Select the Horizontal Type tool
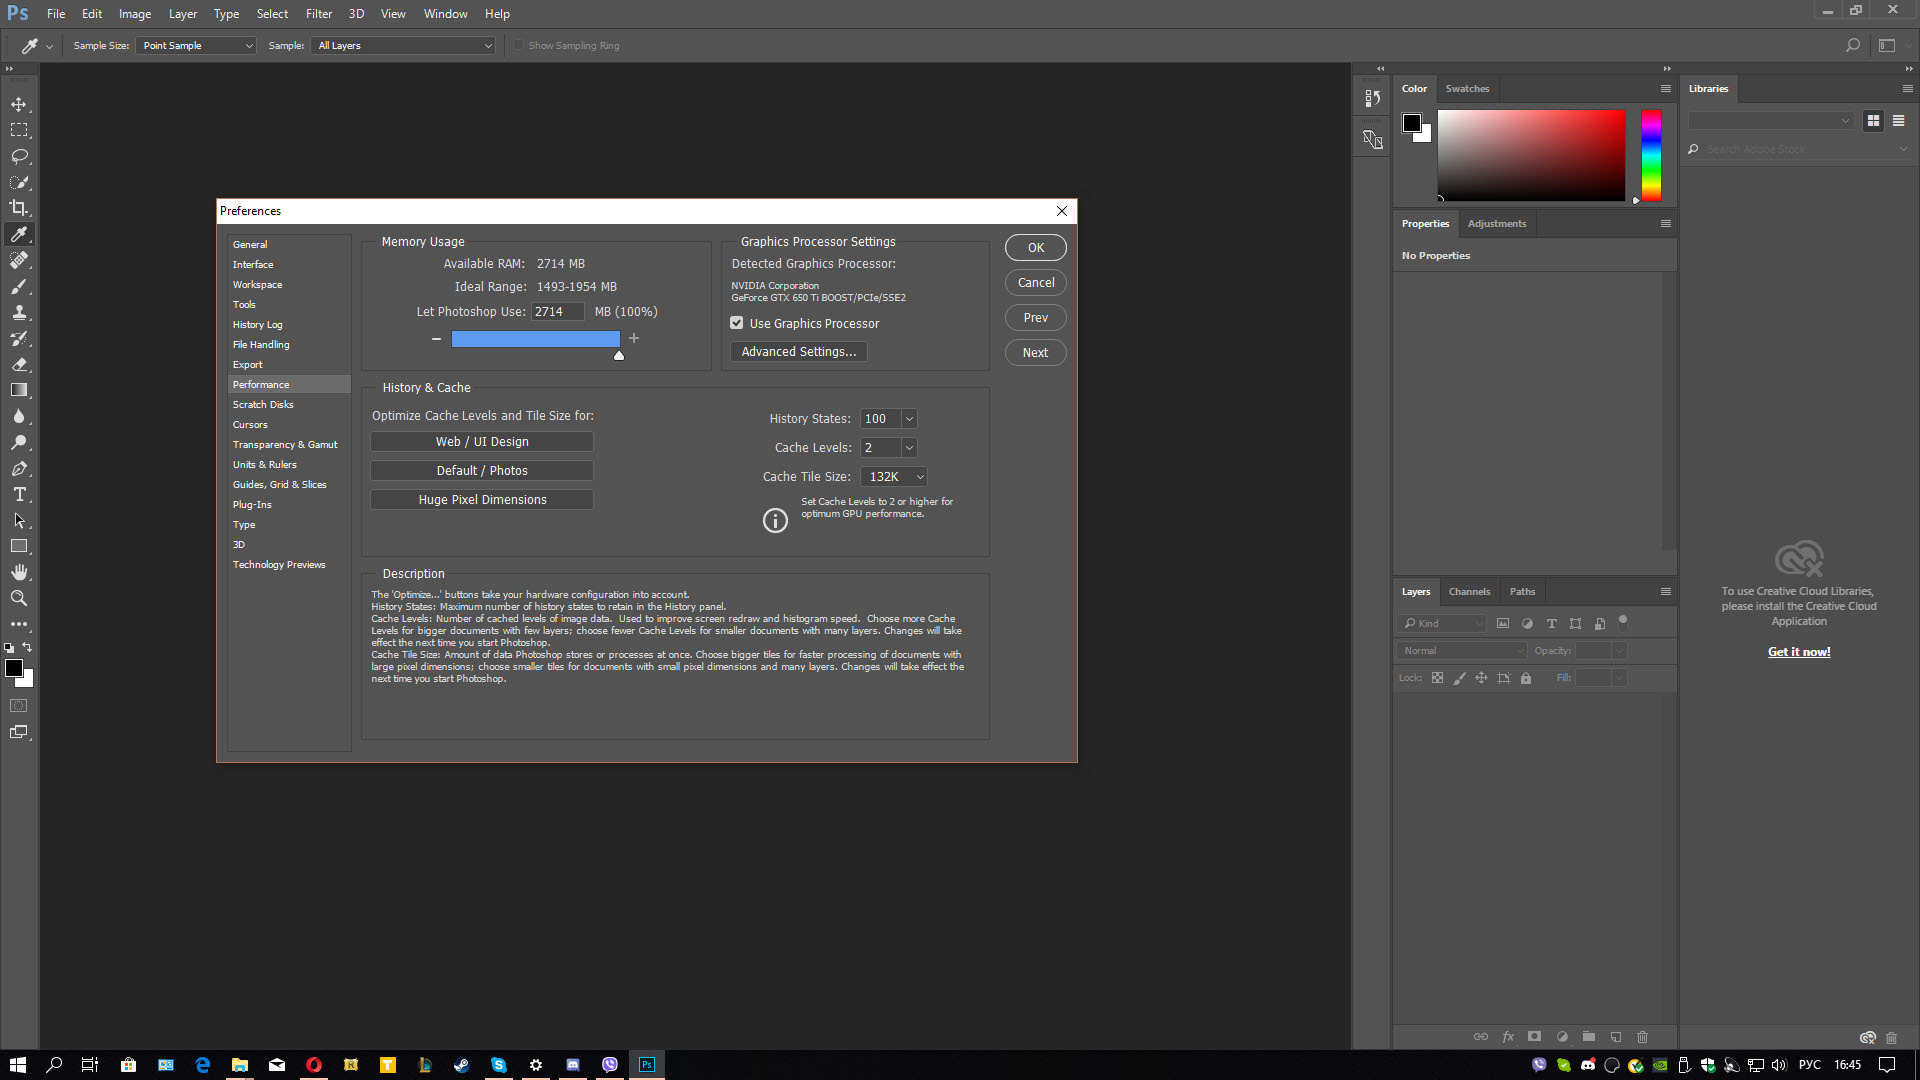This screenshot has height=1080, width=1920. (x=19, y=494)
